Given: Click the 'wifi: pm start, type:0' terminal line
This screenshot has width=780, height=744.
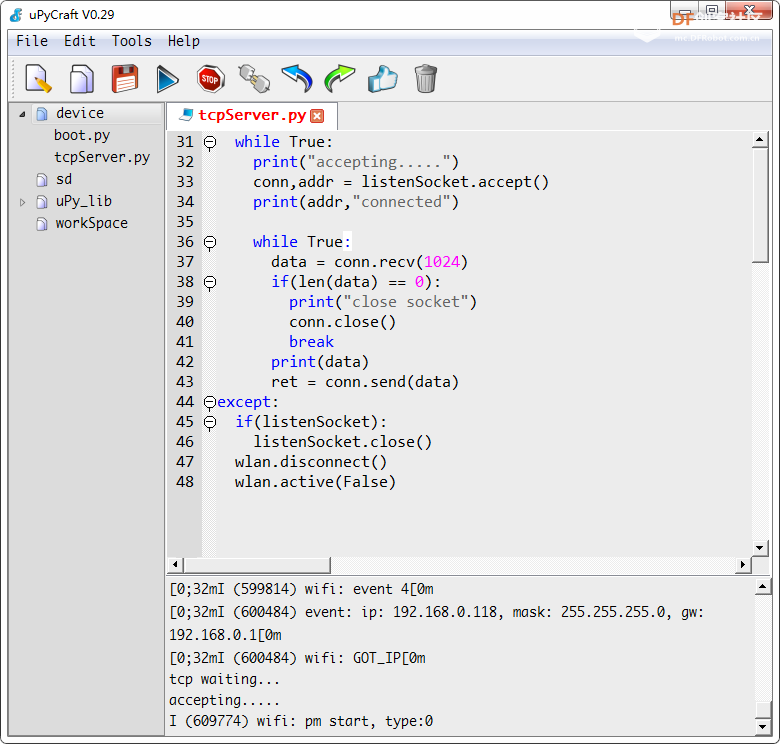Looking at the screenshot, I should (x=301, y=721).
